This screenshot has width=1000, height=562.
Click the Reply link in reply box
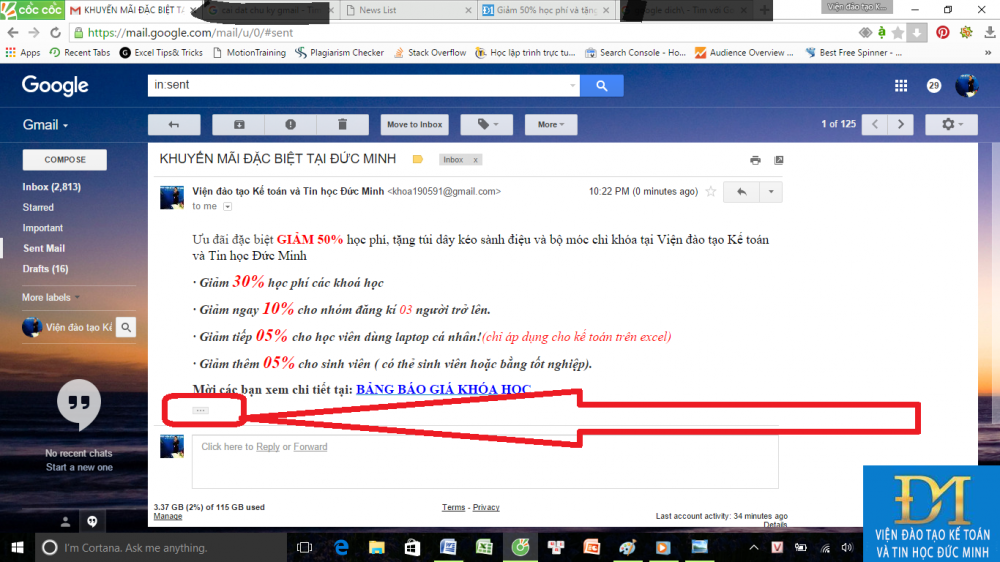coord(268,447)
